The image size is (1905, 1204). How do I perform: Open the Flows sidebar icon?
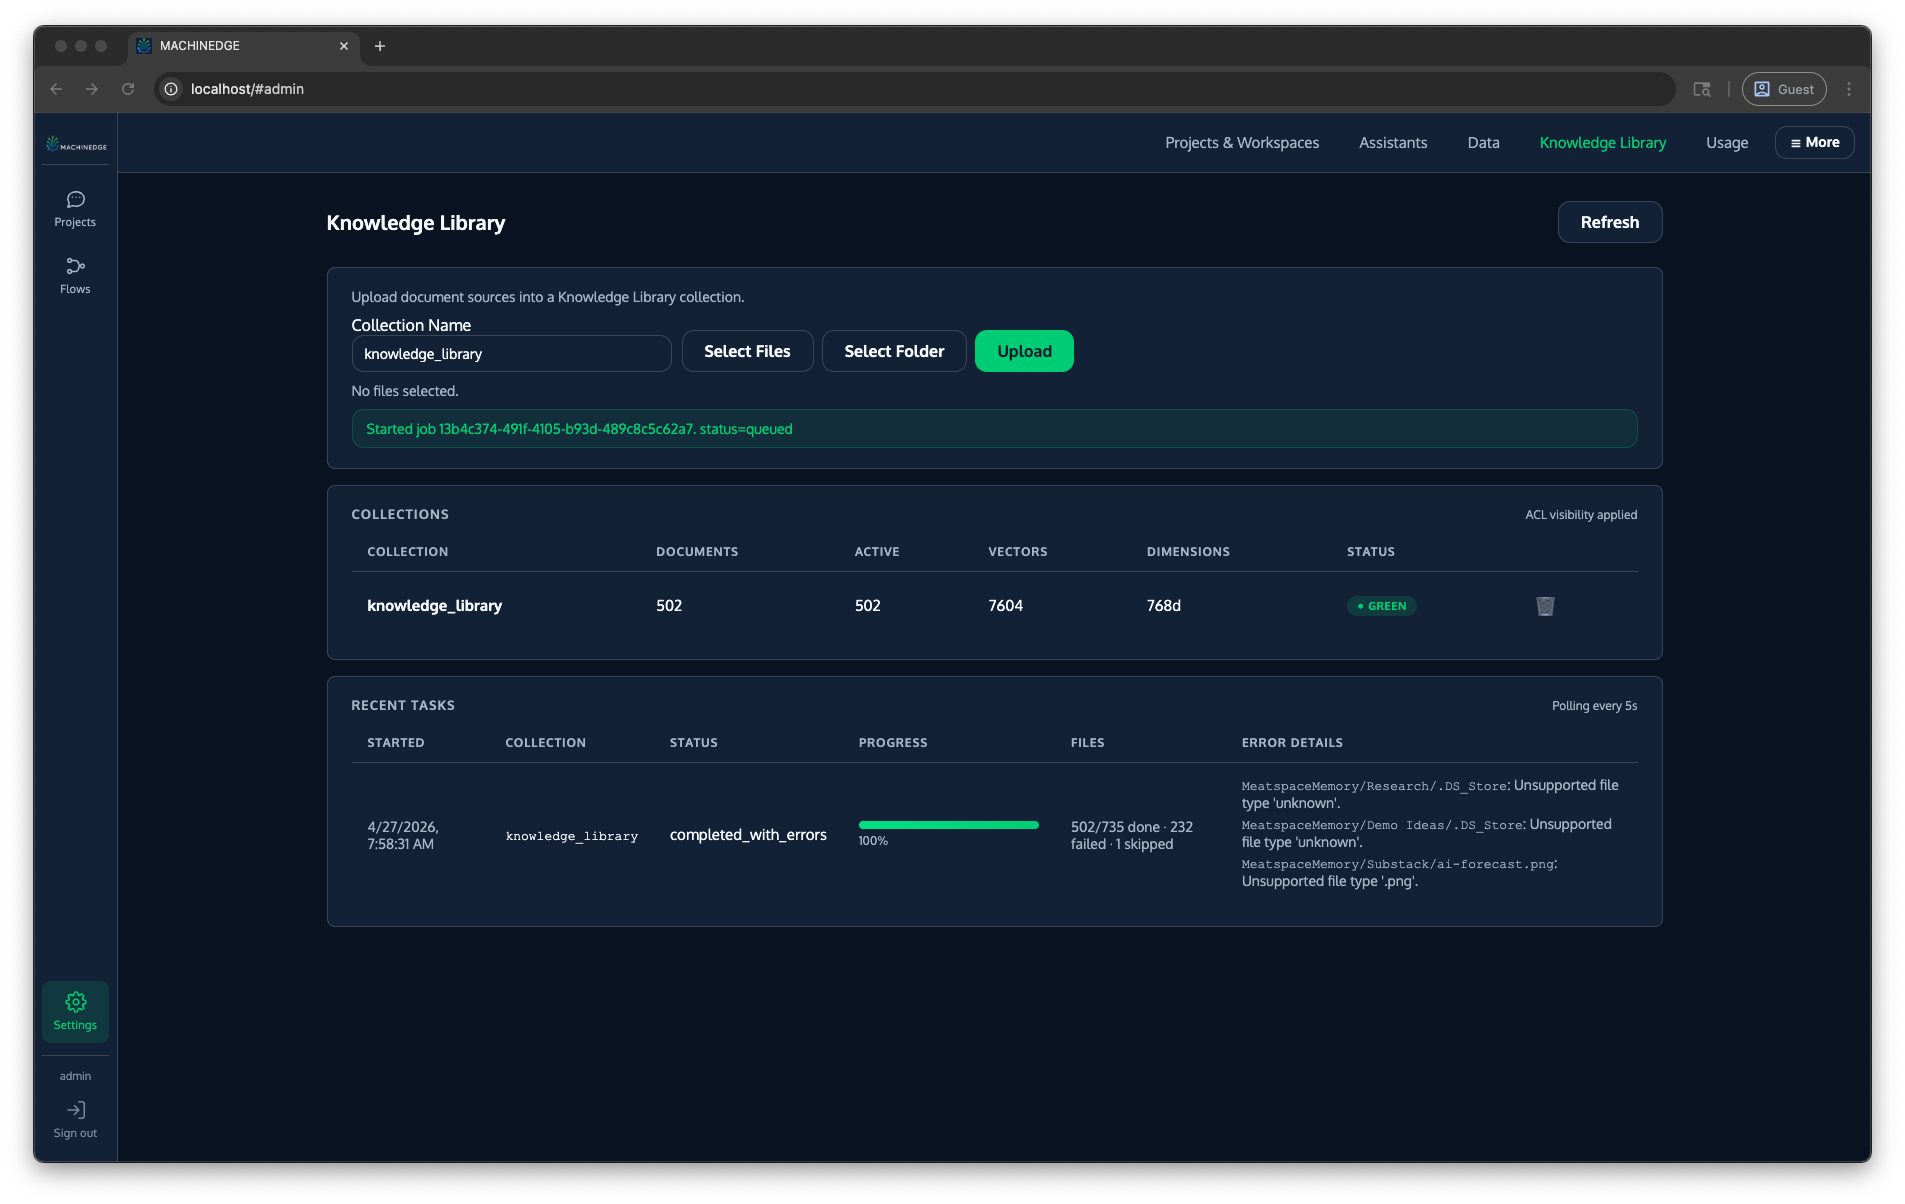point(75,276)
